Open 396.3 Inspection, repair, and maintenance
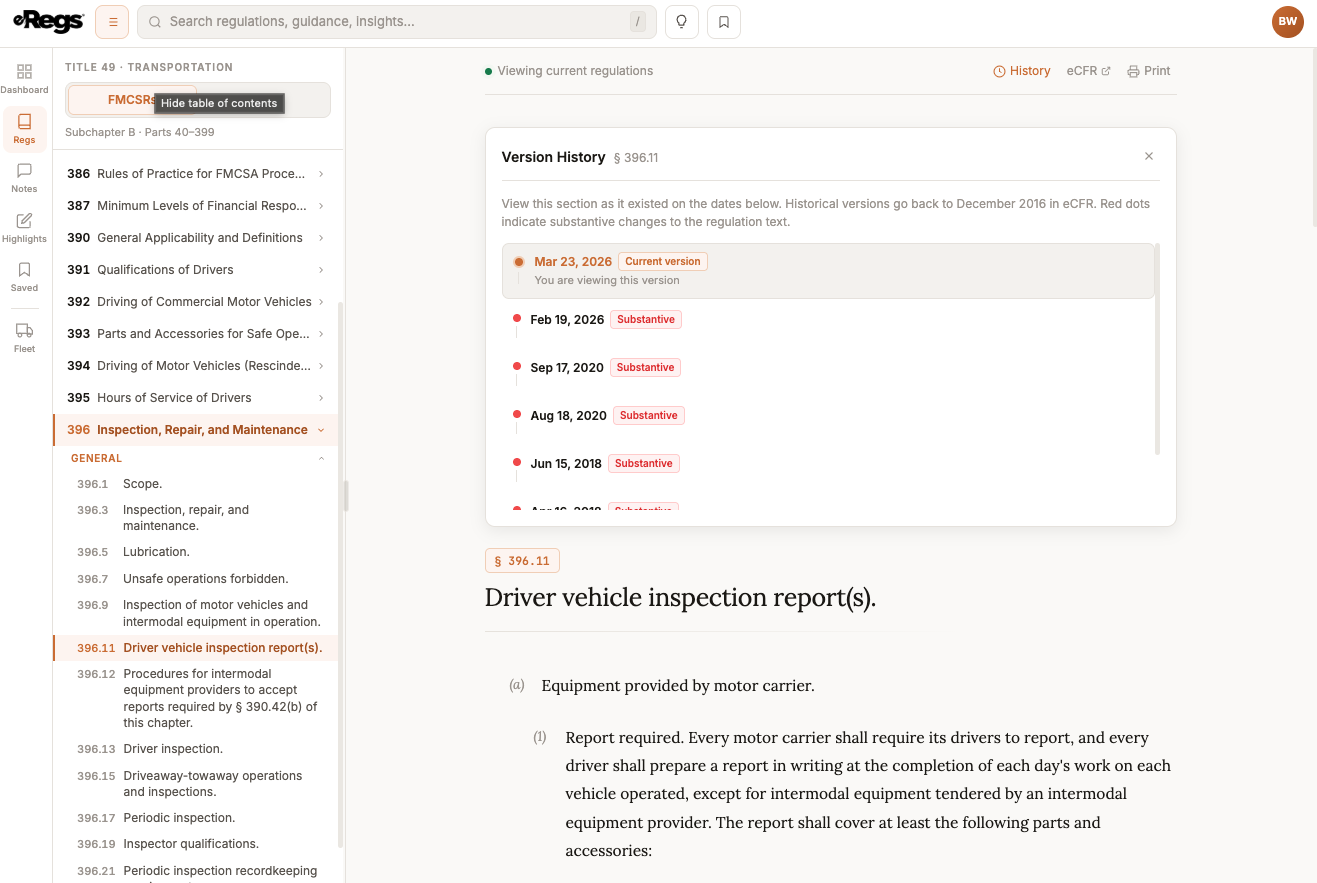1317x883 pixels. [196, 518]
